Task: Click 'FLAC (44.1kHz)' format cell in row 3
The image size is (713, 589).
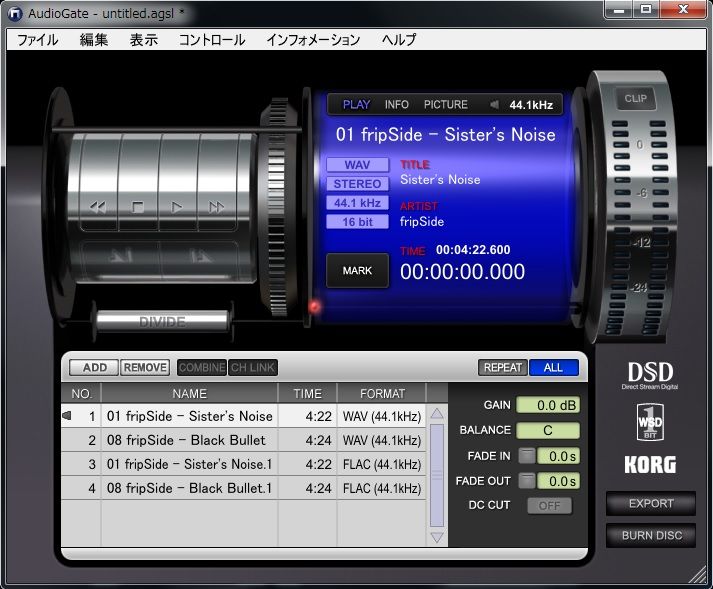Action: click(382, 464)
